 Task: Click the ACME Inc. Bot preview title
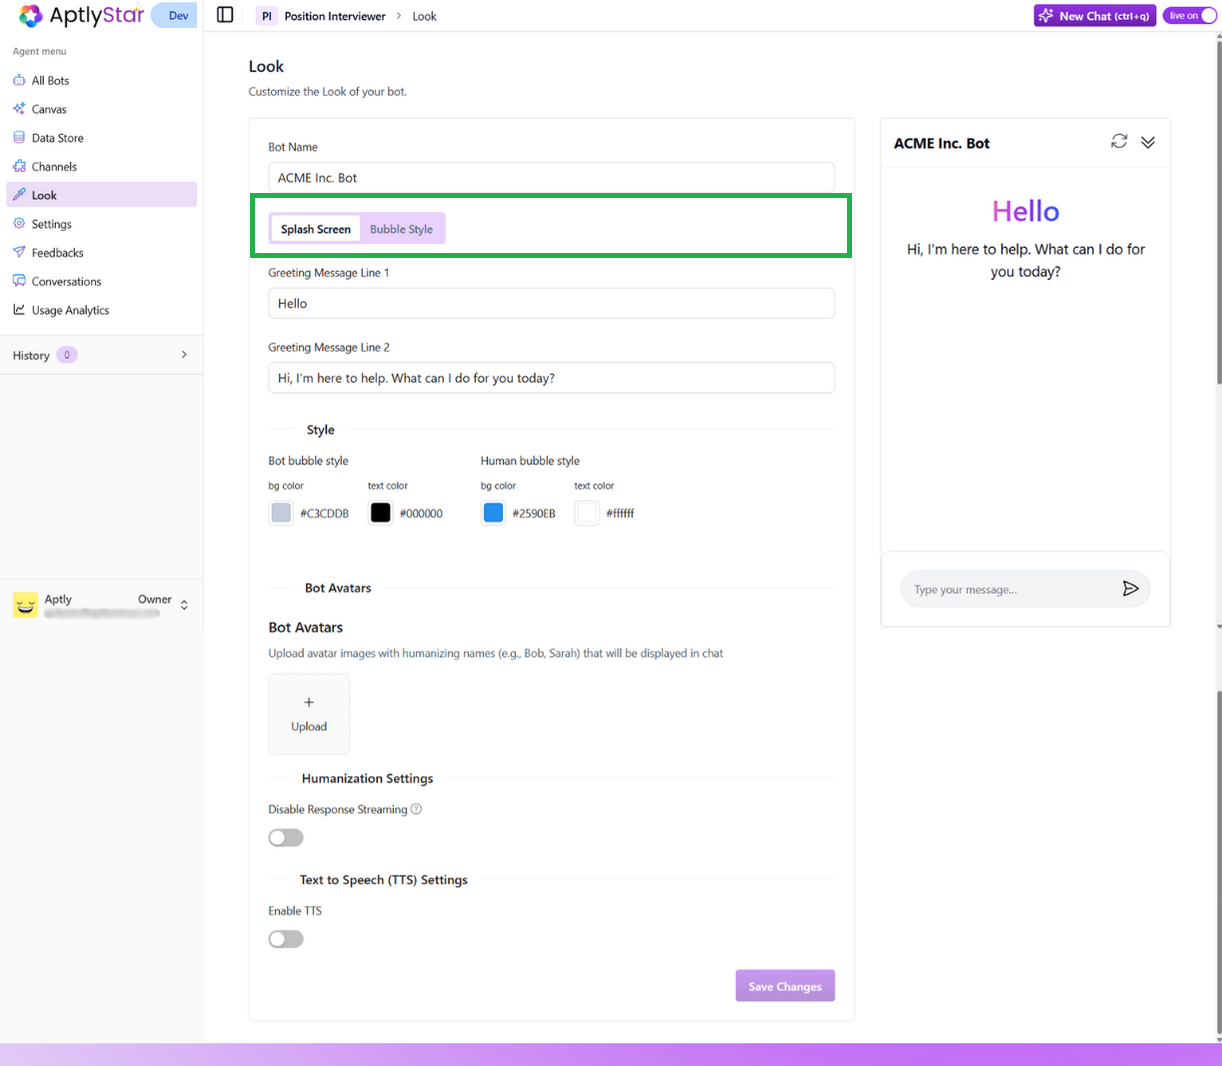click(942, 143)
